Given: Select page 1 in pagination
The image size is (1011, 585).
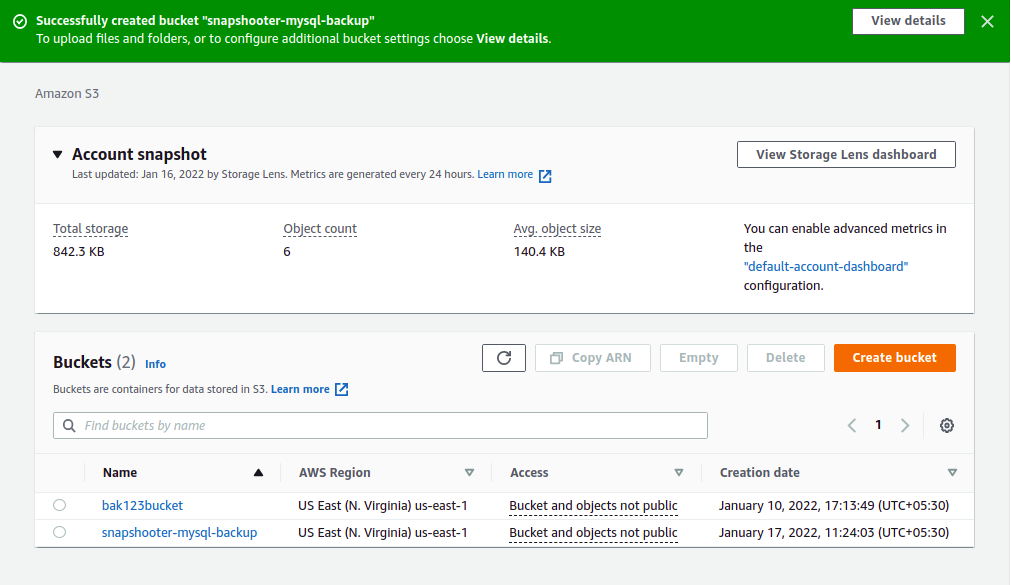Looking at the screenshot, I should click(x=878, y=424).
